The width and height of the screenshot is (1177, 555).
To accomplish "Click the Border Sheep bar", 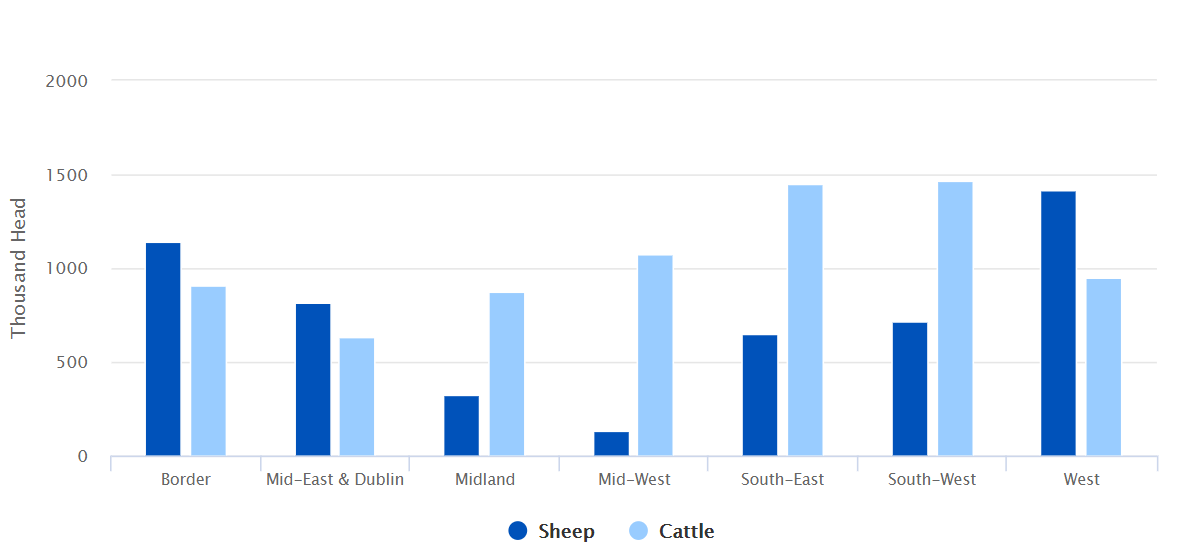I will pos(163,349).
